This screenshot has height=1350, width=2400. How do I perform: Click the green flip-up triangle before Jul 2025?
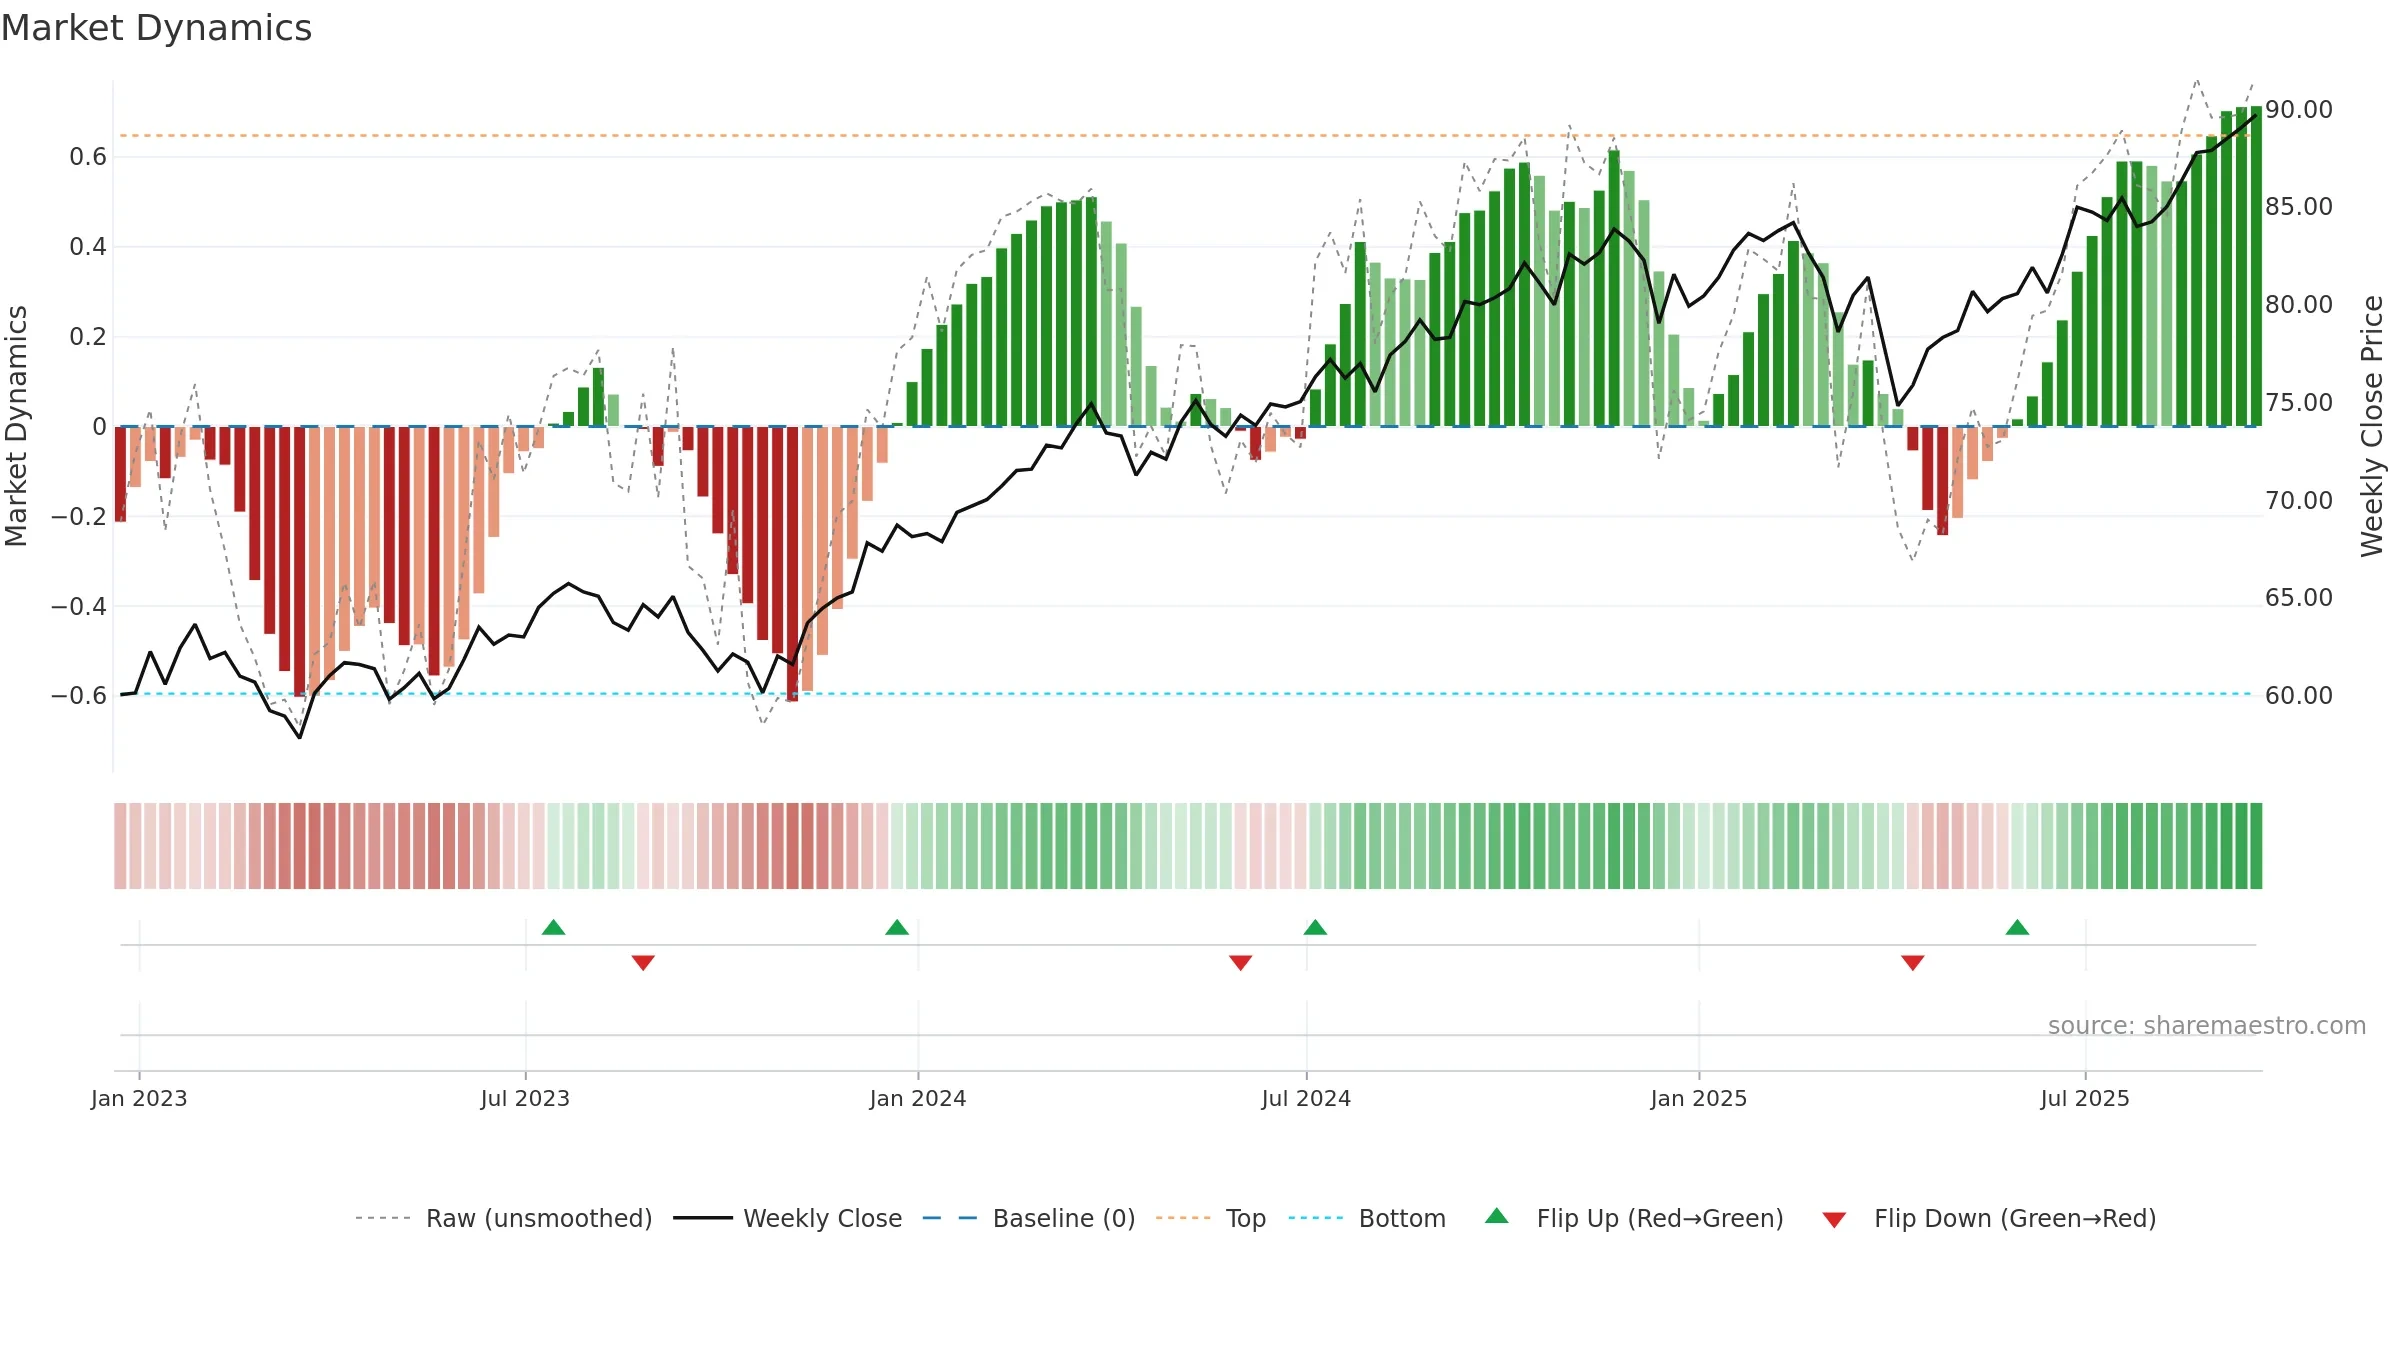coord(2017,927)
